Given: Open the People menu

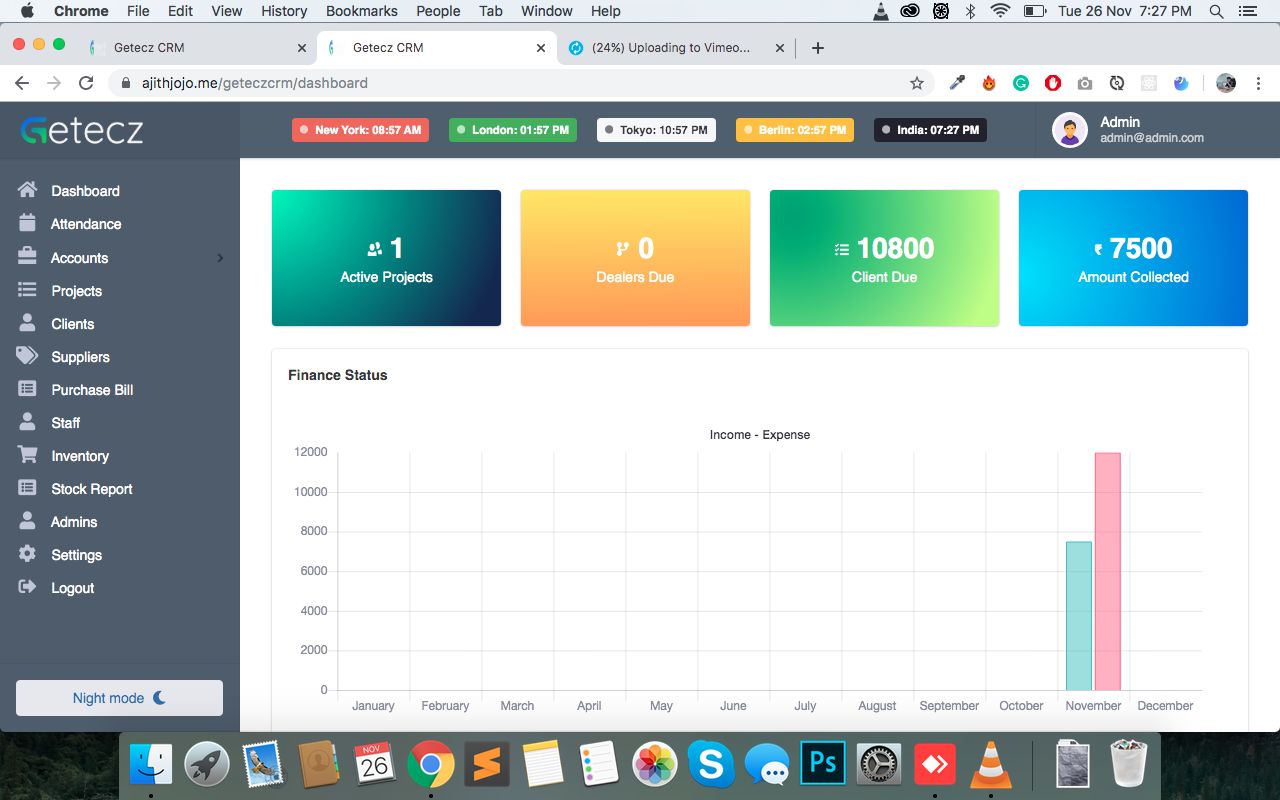Looking at the screenshot, I should 438,11.
